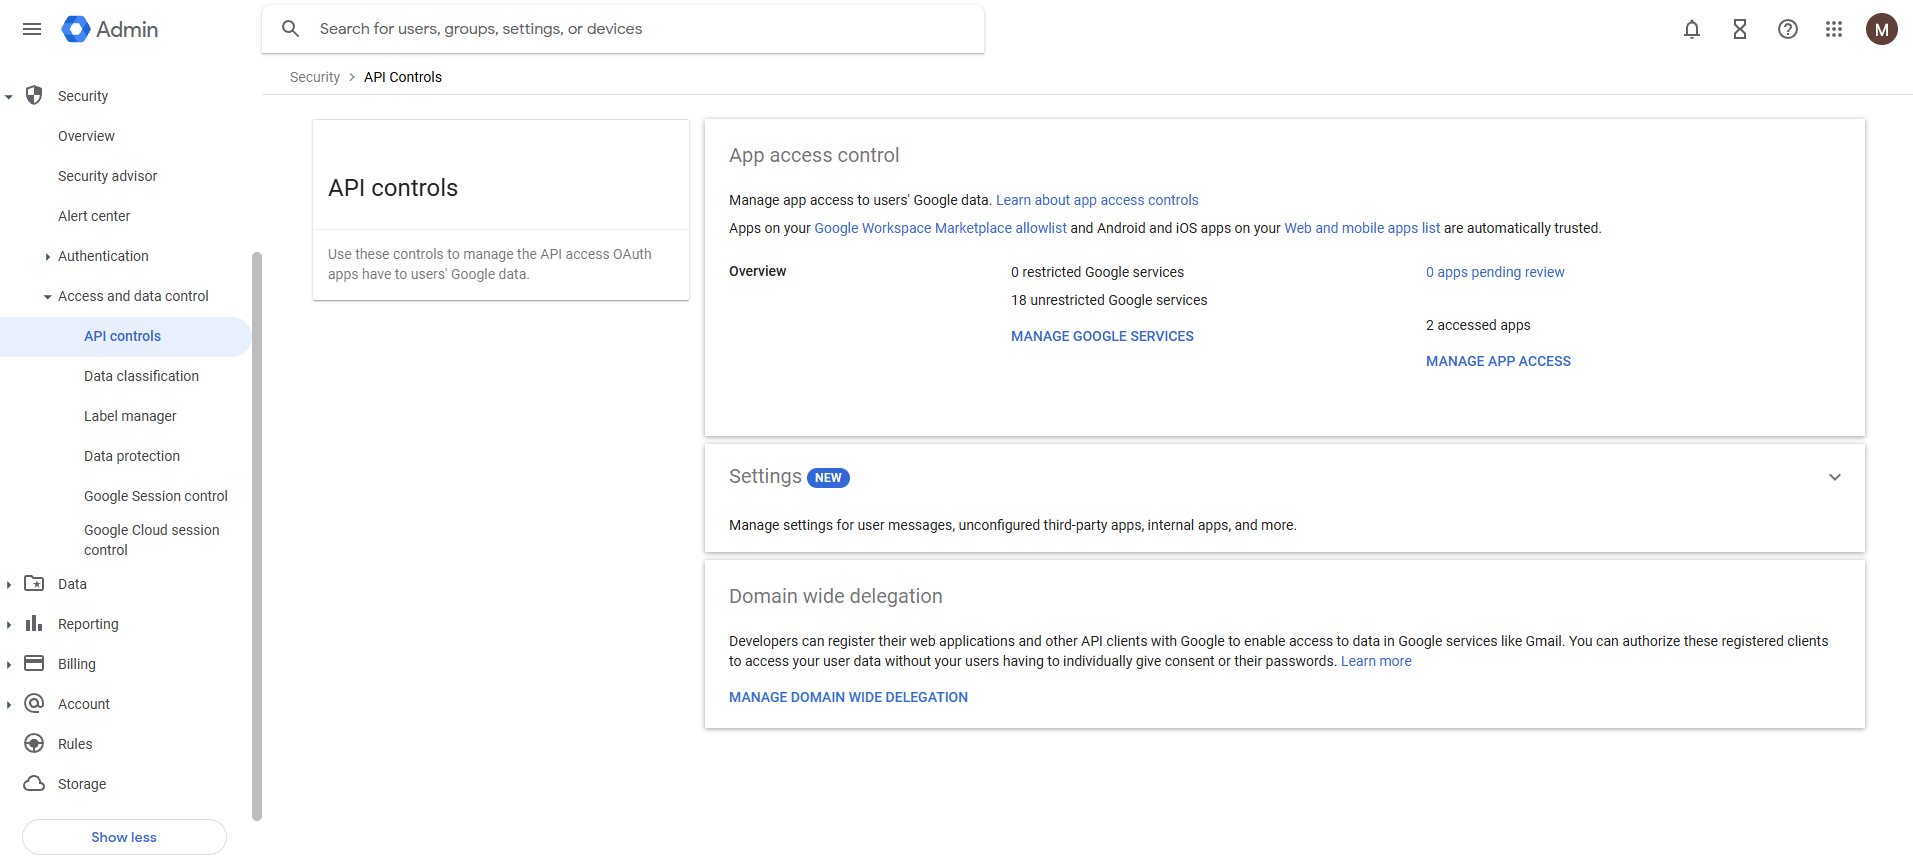Open Security advisor

point(107,176)
